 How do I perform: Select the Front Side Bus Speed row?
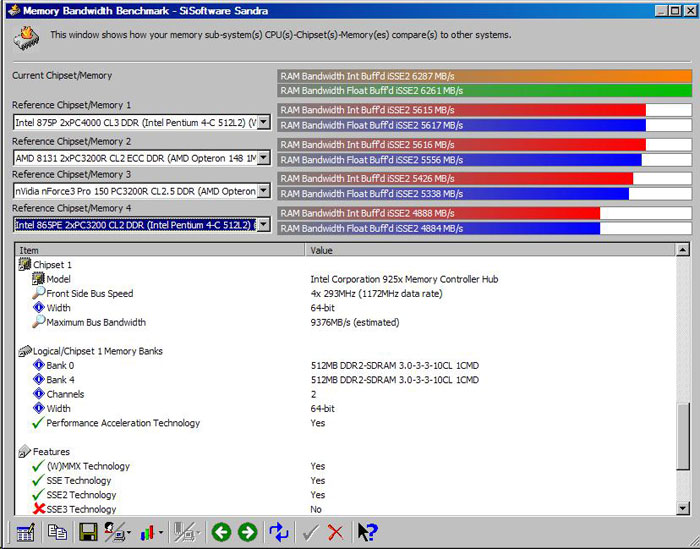click(346, 293)
